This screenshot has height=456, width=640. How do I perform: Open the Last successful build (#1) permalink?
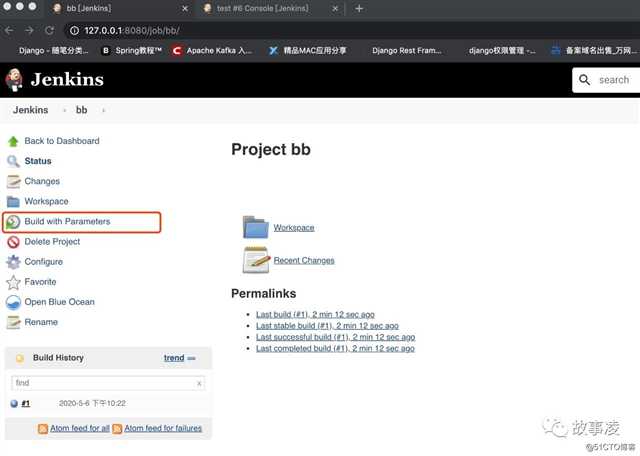coord(336,338)
